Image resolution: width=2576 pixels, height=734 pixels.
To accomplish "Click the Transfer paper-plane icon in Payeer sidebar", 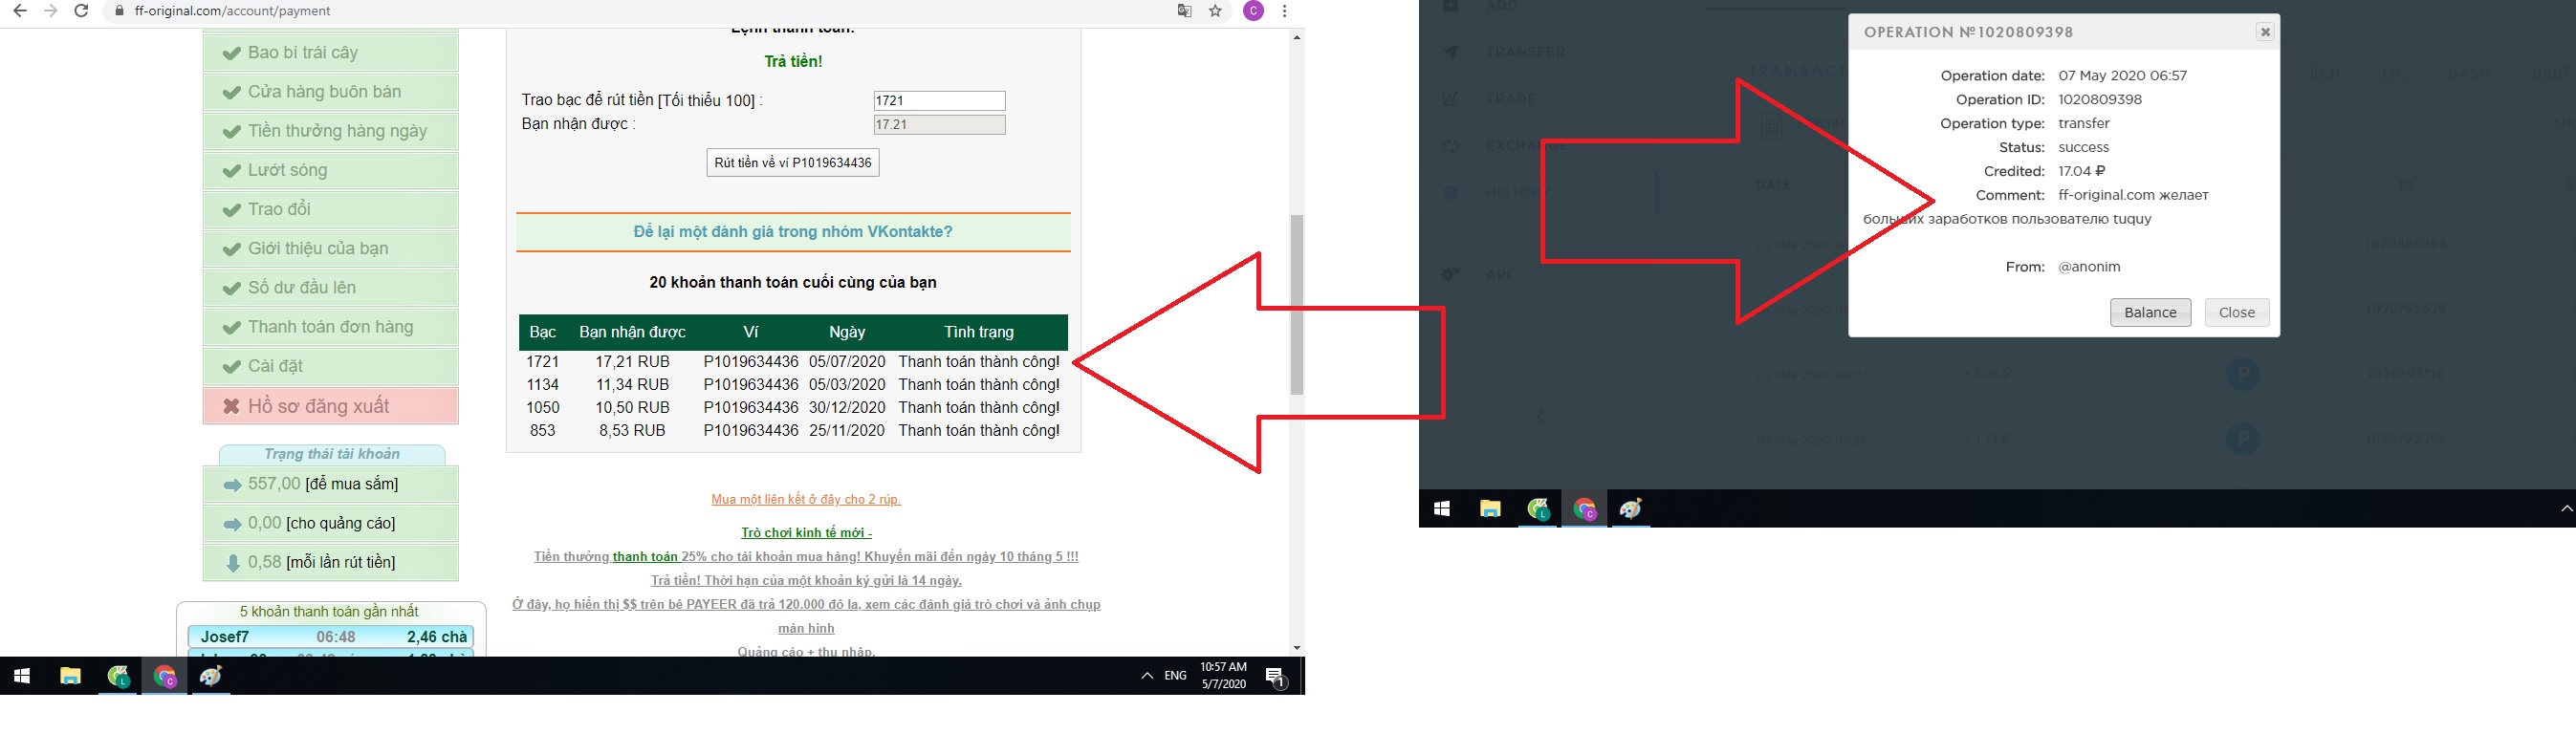I will pos(1450,51).
